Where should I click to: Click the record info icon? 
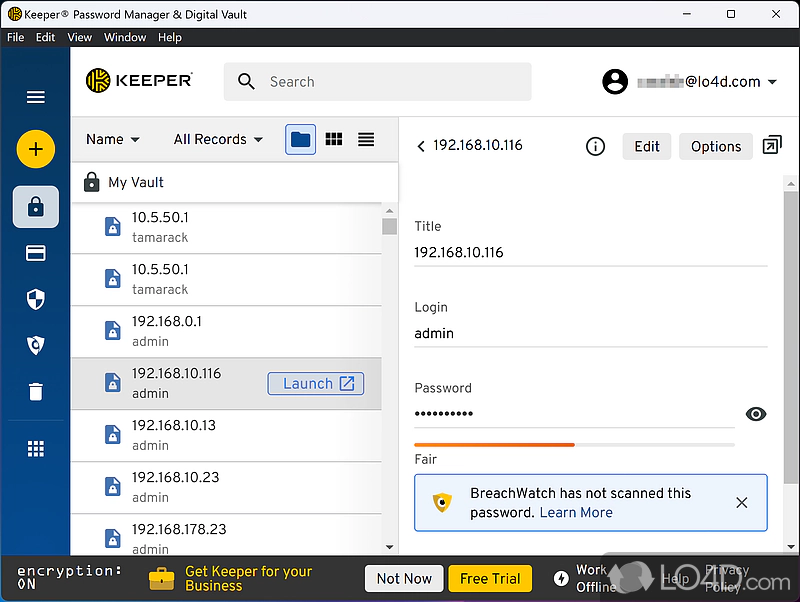click(595, 147)
